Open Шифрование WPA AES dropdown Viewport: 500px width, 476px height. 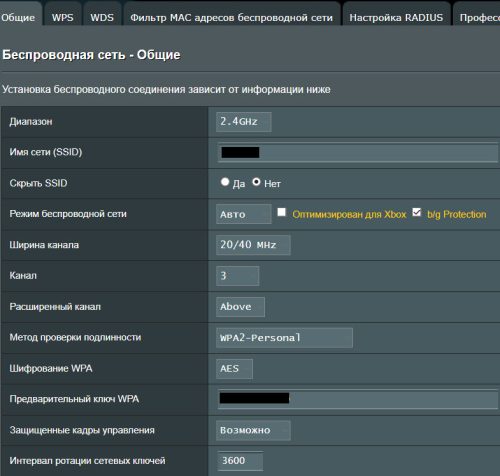pyautogui.click(x=234, y=369)
